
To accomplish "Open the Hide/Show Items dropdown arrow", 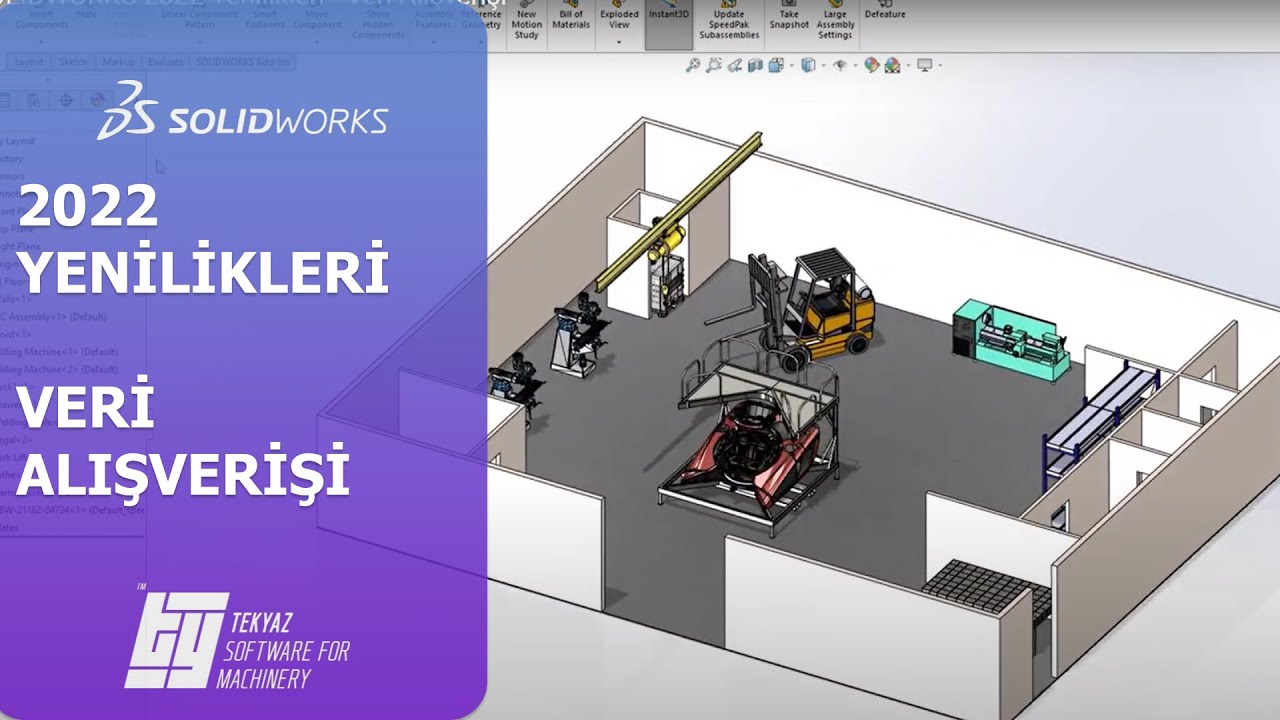I will pyautogui.click(x=854, y=66).
